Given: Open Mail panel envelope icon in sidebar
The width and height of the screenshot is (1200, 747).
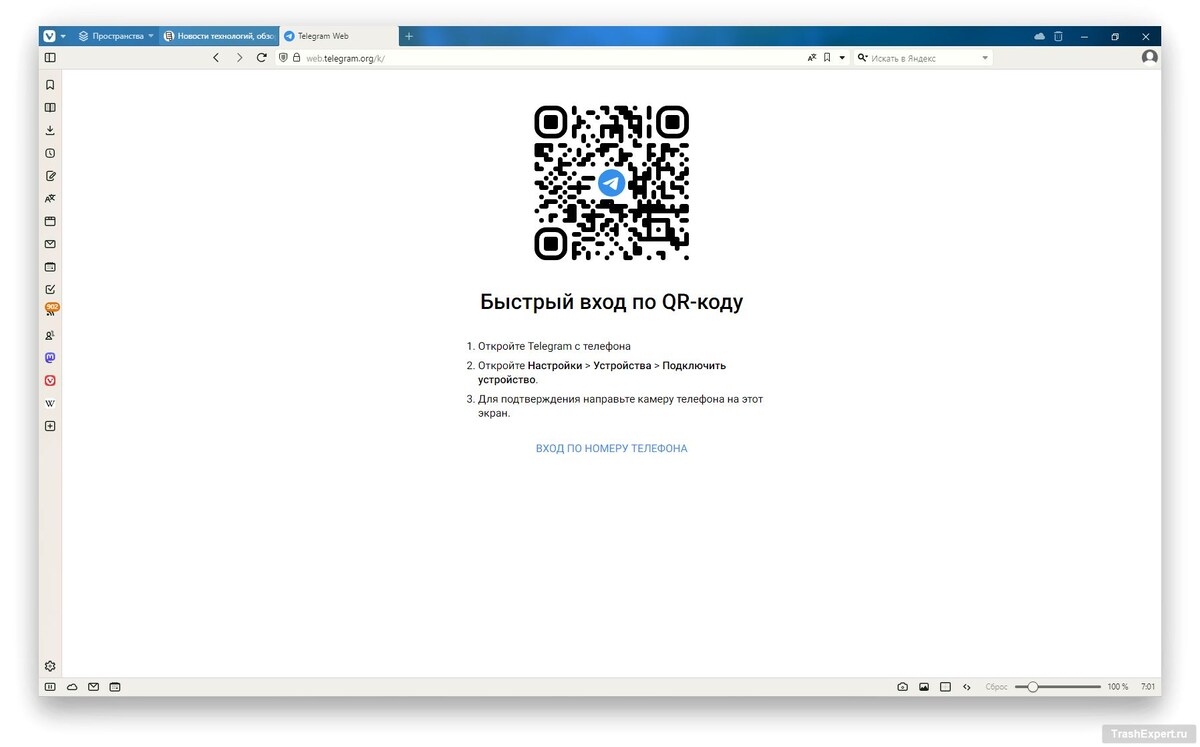Looking at the screenshot, I should pyautogui.click(x=50, y=244).
